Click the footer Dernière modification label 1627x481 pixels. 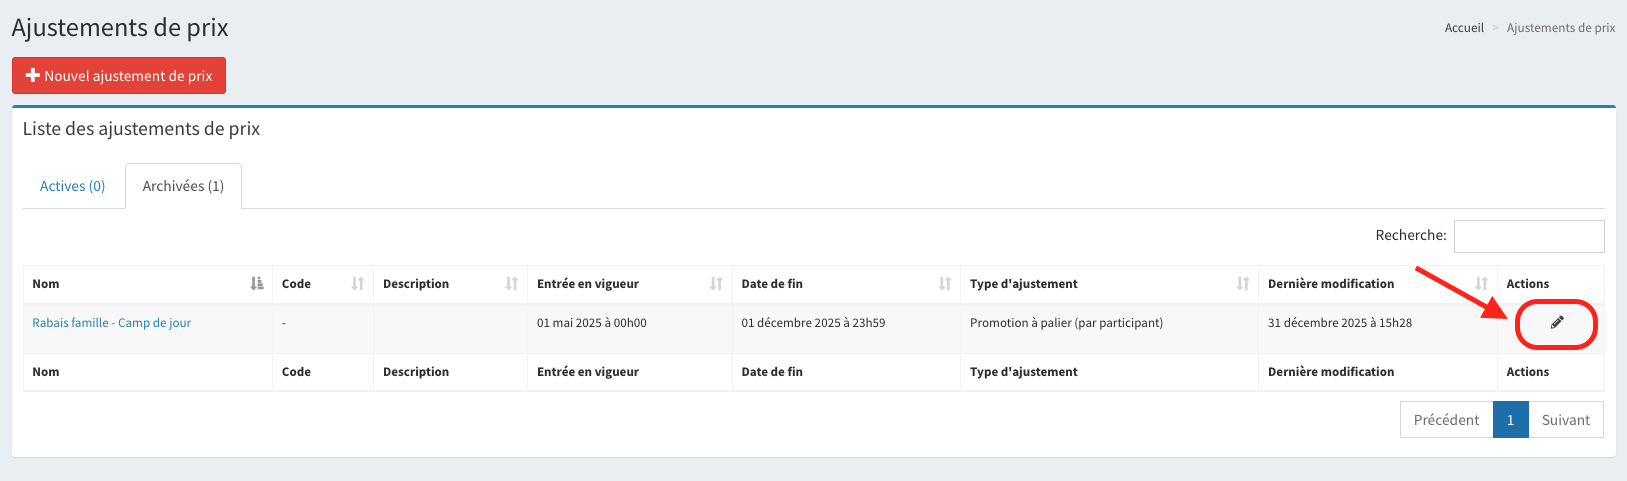pos(1331,372)
